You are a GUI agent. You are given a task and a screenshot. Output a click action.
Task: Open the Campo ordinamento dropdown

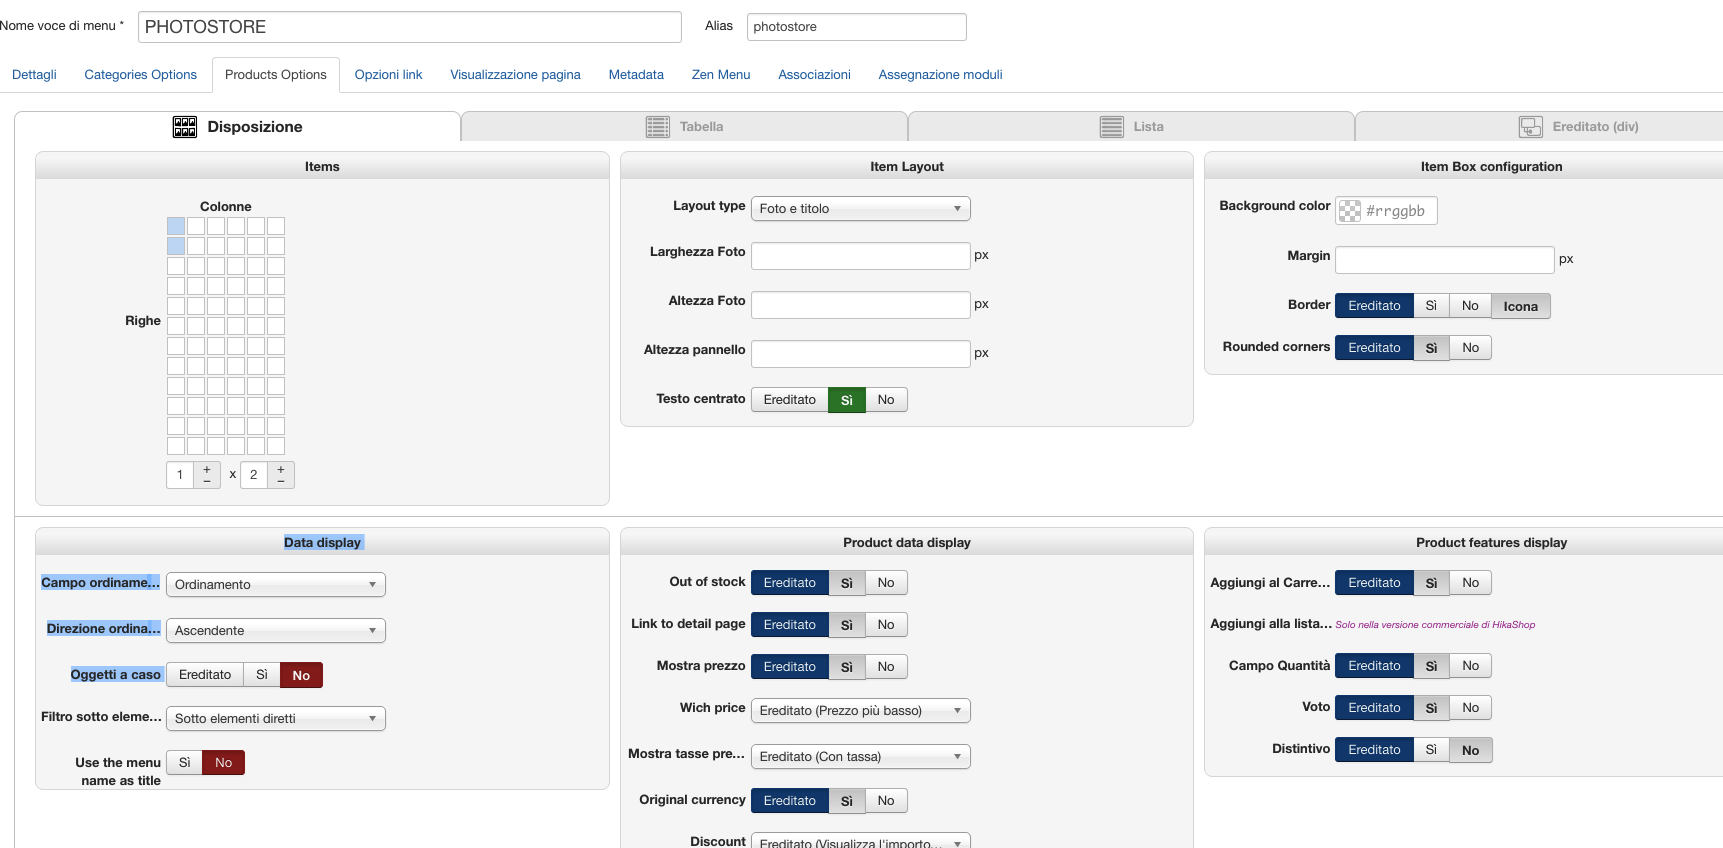276,585
